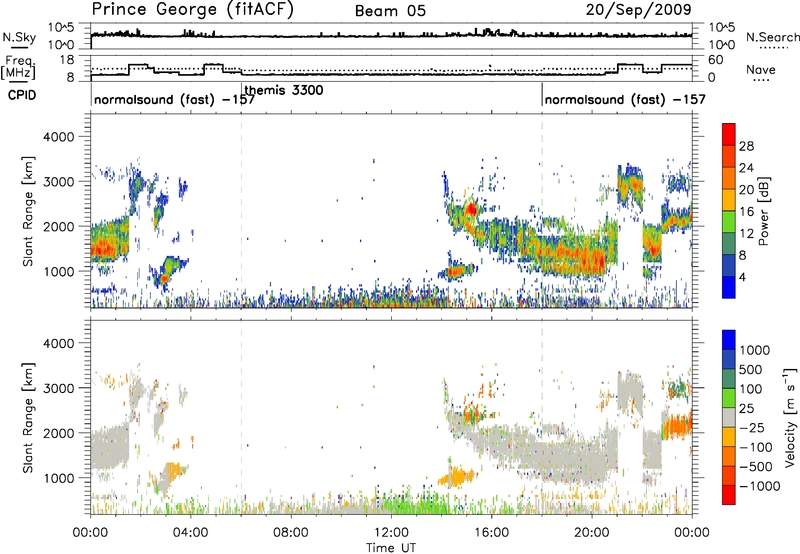The width and height of the screenshot is (800, 554).
Task: Click the red power hotspot near 15:00 UT
Action: point(471,209)
